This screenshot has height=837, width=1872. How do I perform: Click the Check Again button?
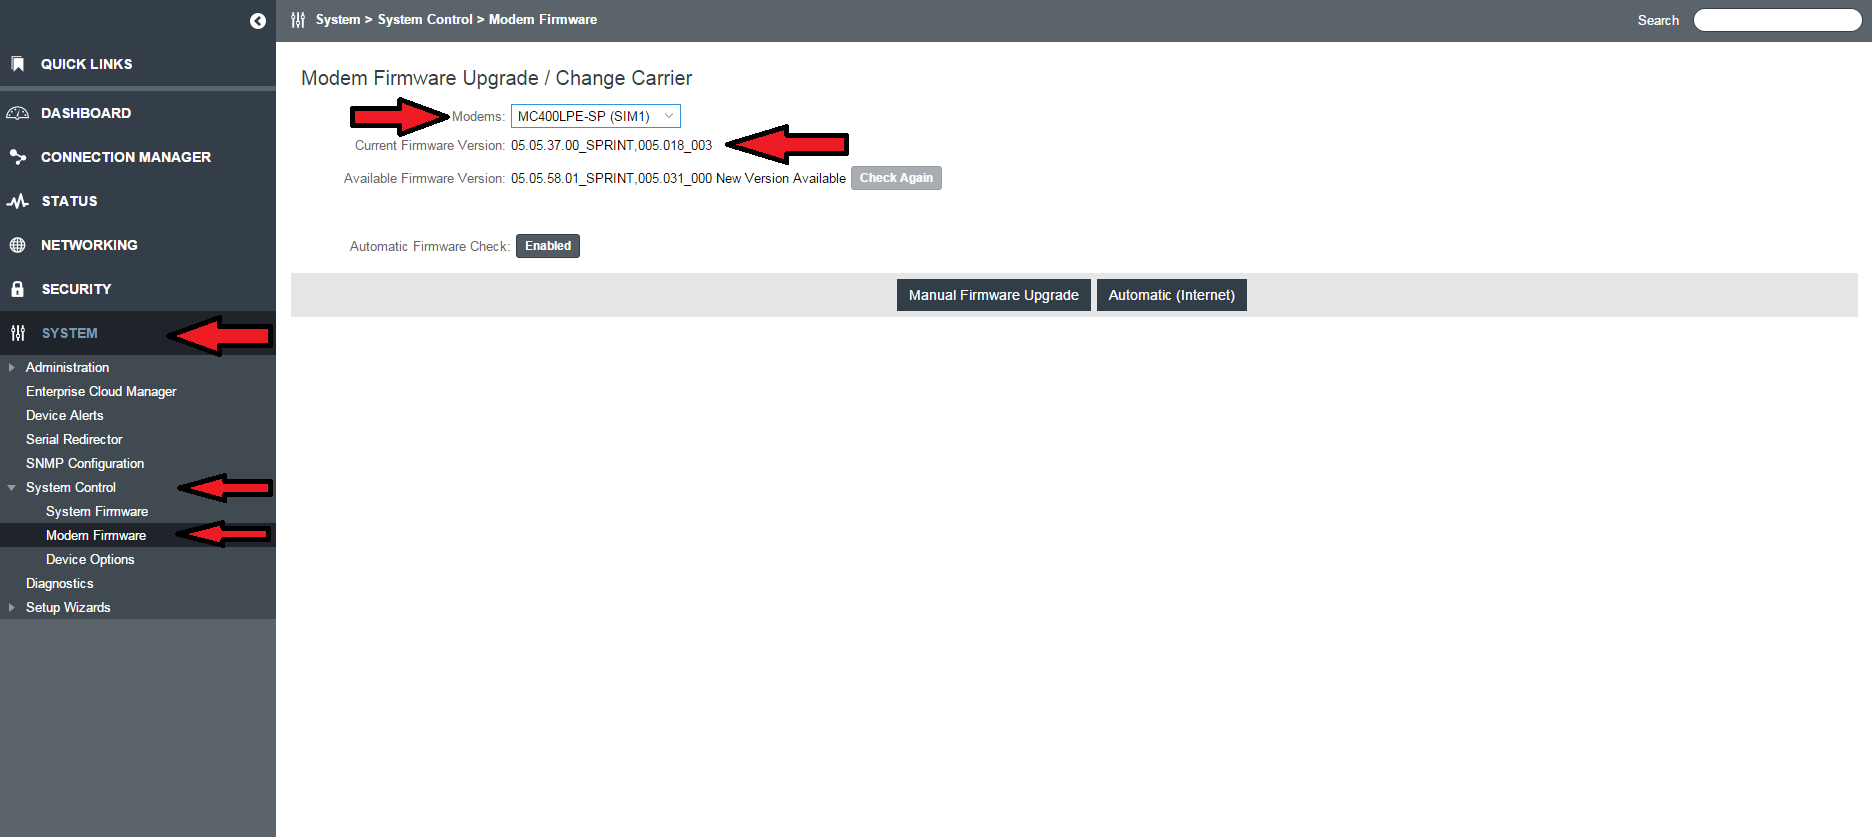[x=896, y=178]
